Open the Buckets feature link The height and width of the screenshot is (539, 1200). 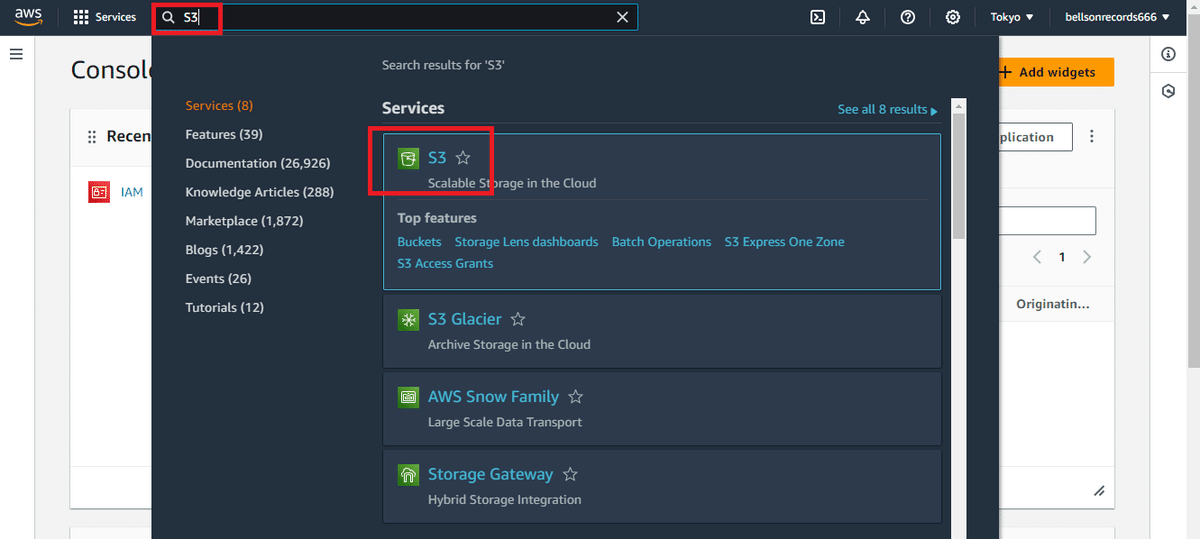(x=419, y=242)
